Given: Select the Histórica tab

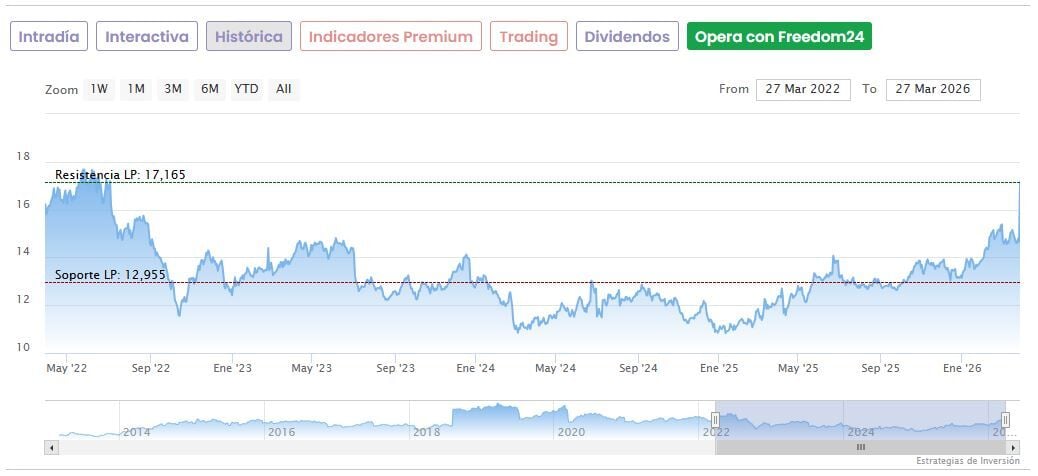Looking at the screenshot, I should tap(249, 37).
